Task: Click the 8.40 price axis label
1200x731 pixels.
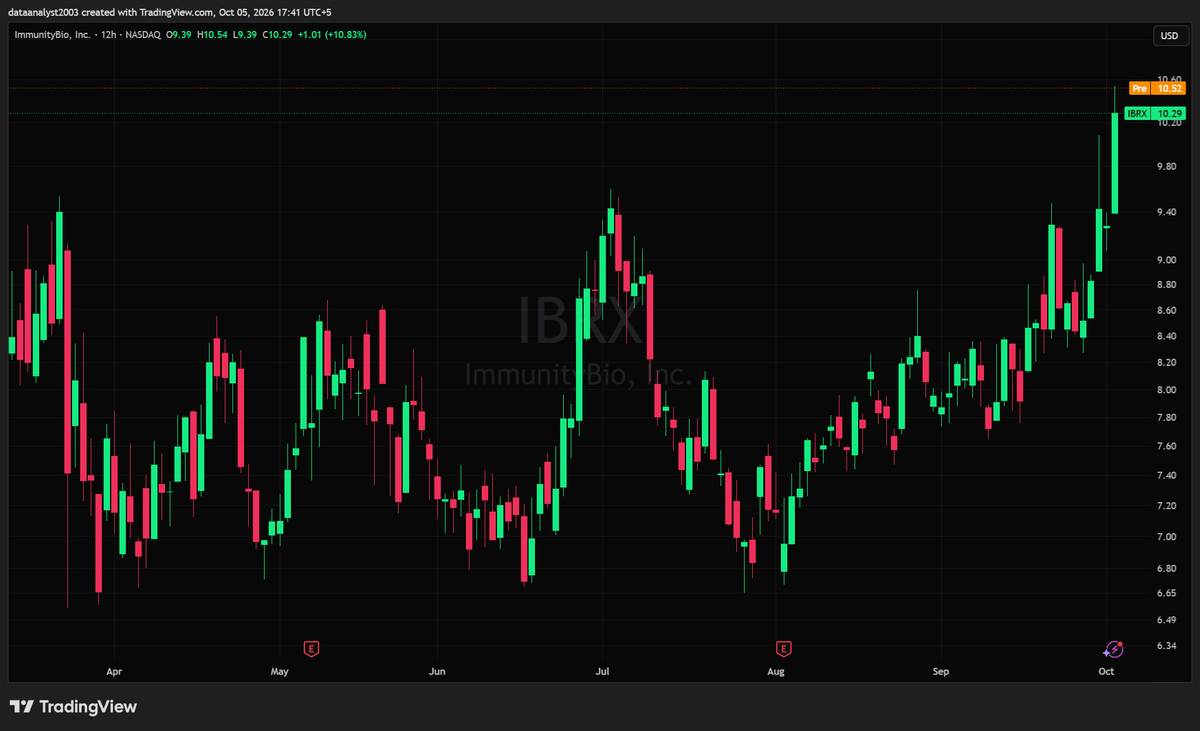Action: click(1167, 336)
